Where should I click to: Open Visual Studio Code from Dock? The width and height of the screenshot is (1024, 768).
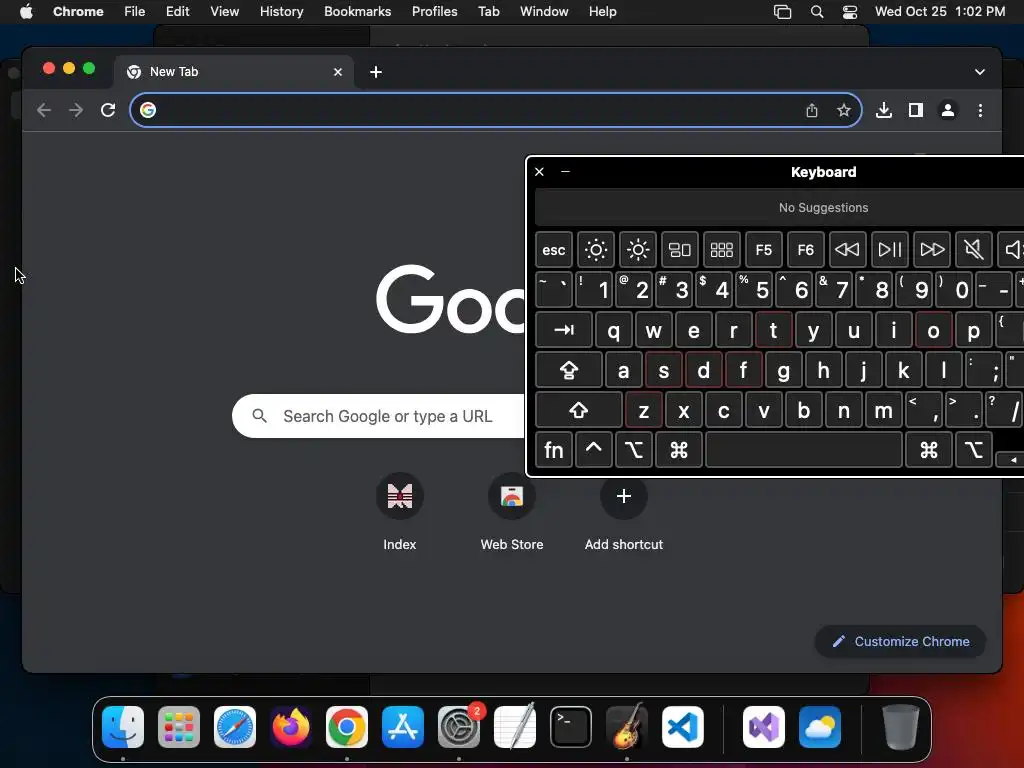(x=682, y=727)
